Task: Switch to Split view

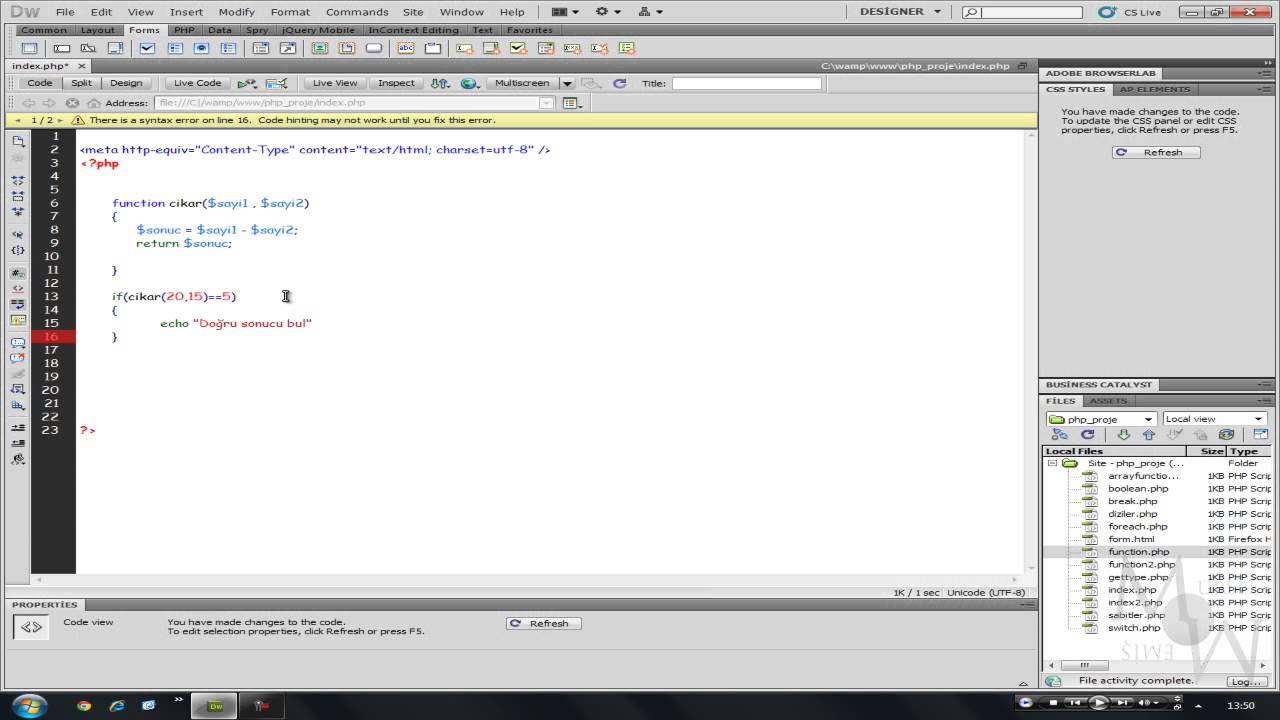Action: tap(81, 83)
